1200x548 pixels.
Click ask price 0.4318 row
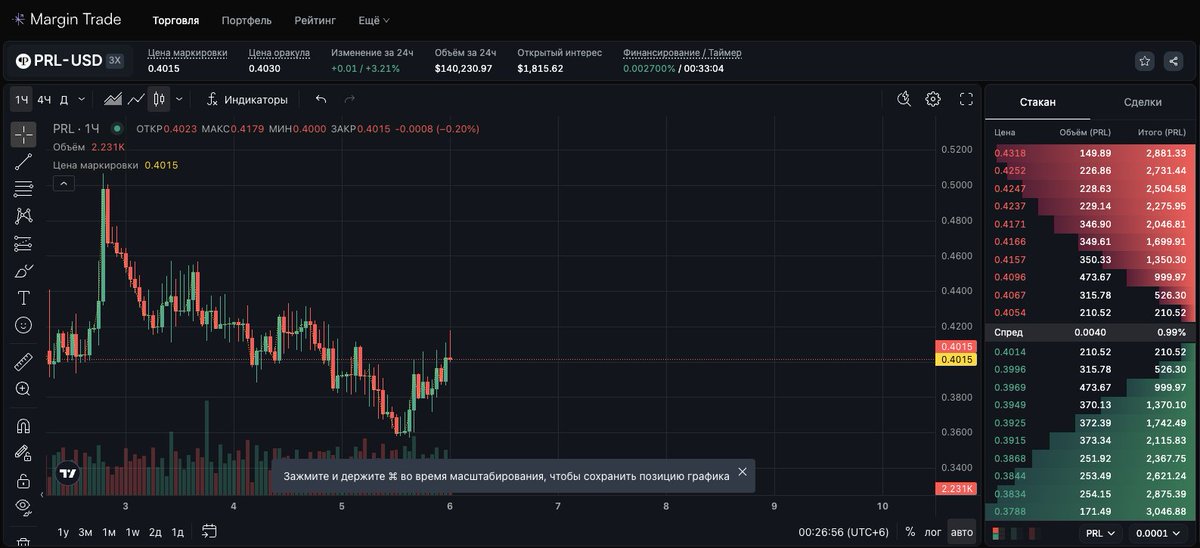pos(1090,153)
